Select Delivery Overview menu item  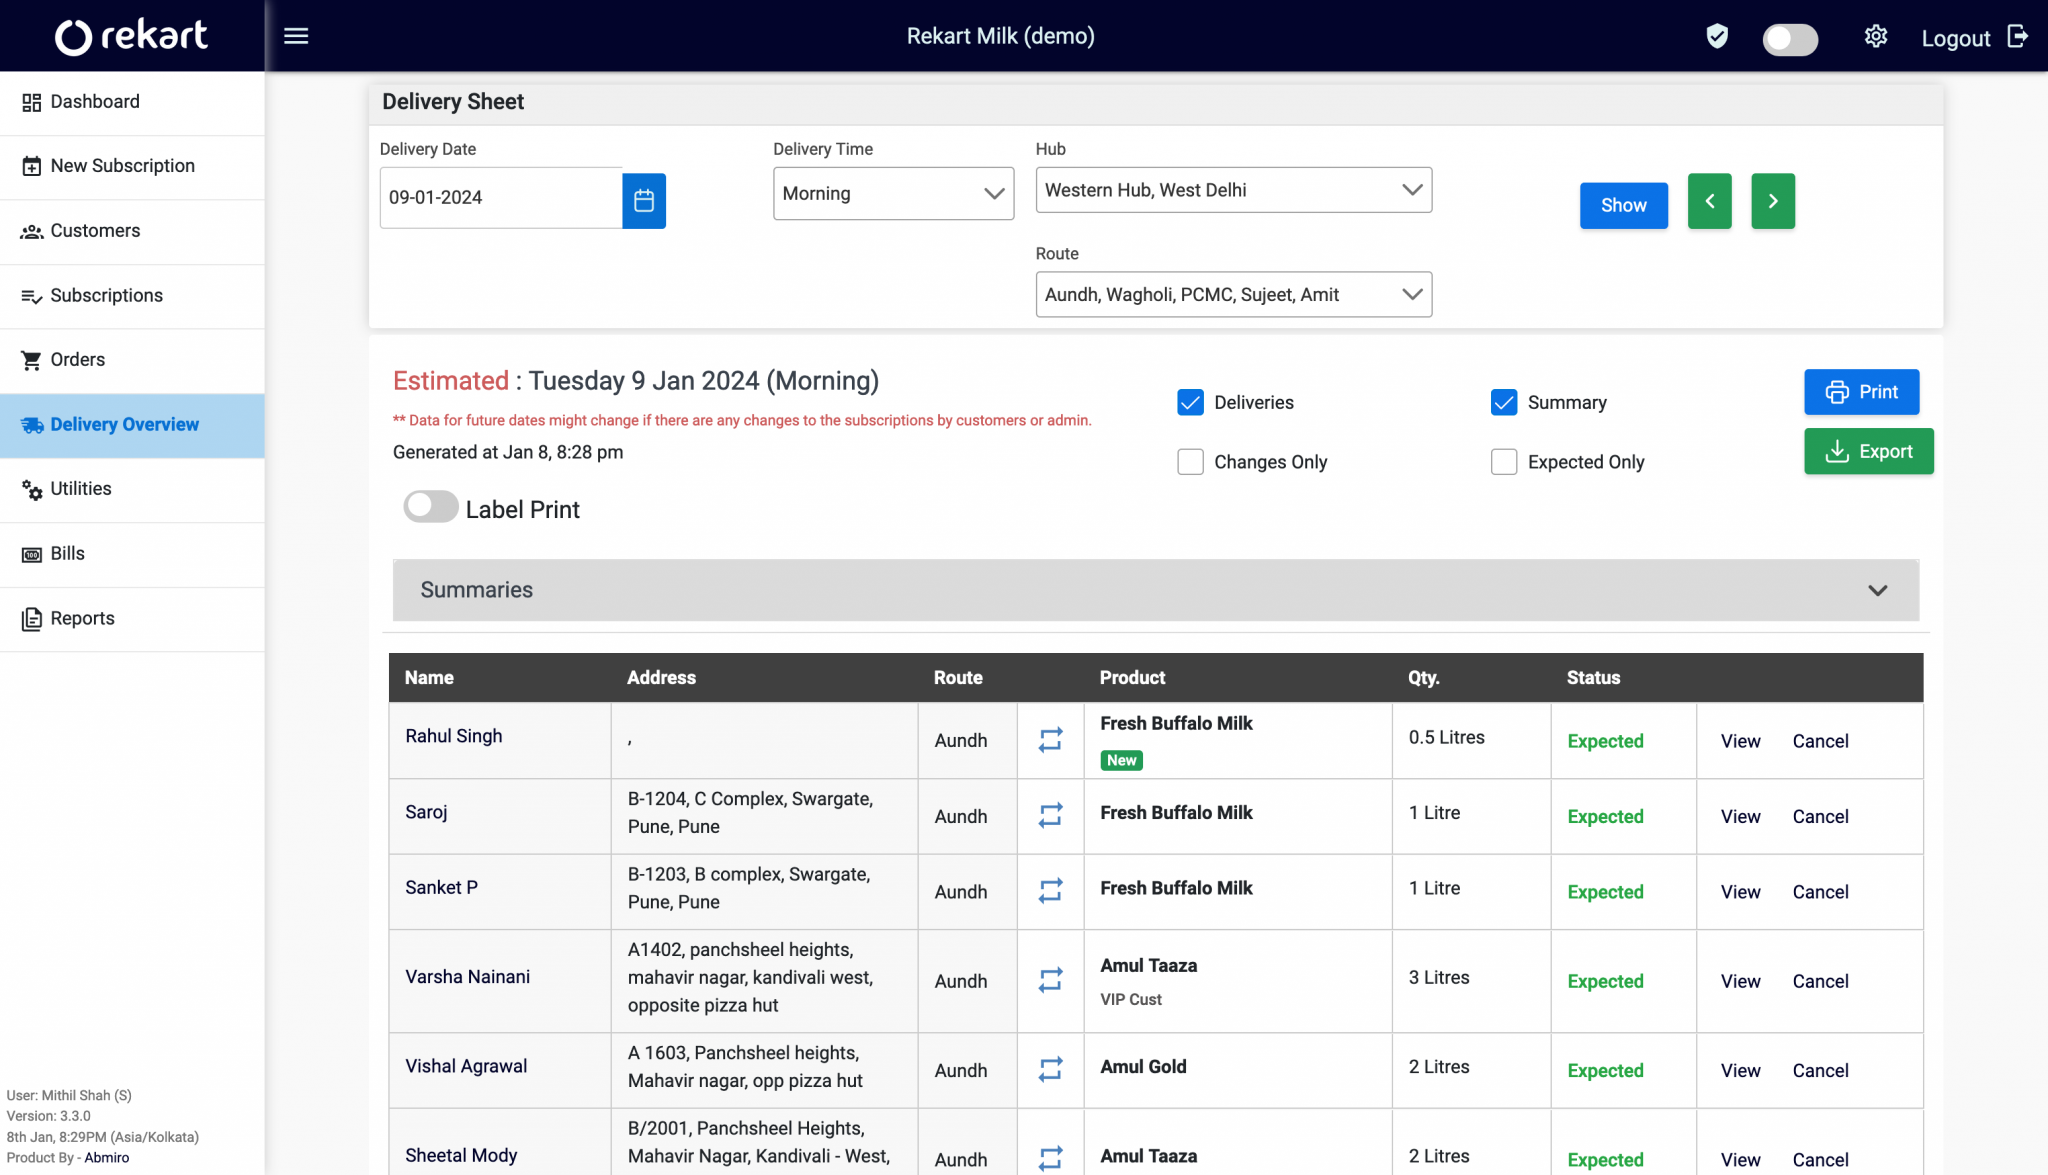[x=132, y=425]
